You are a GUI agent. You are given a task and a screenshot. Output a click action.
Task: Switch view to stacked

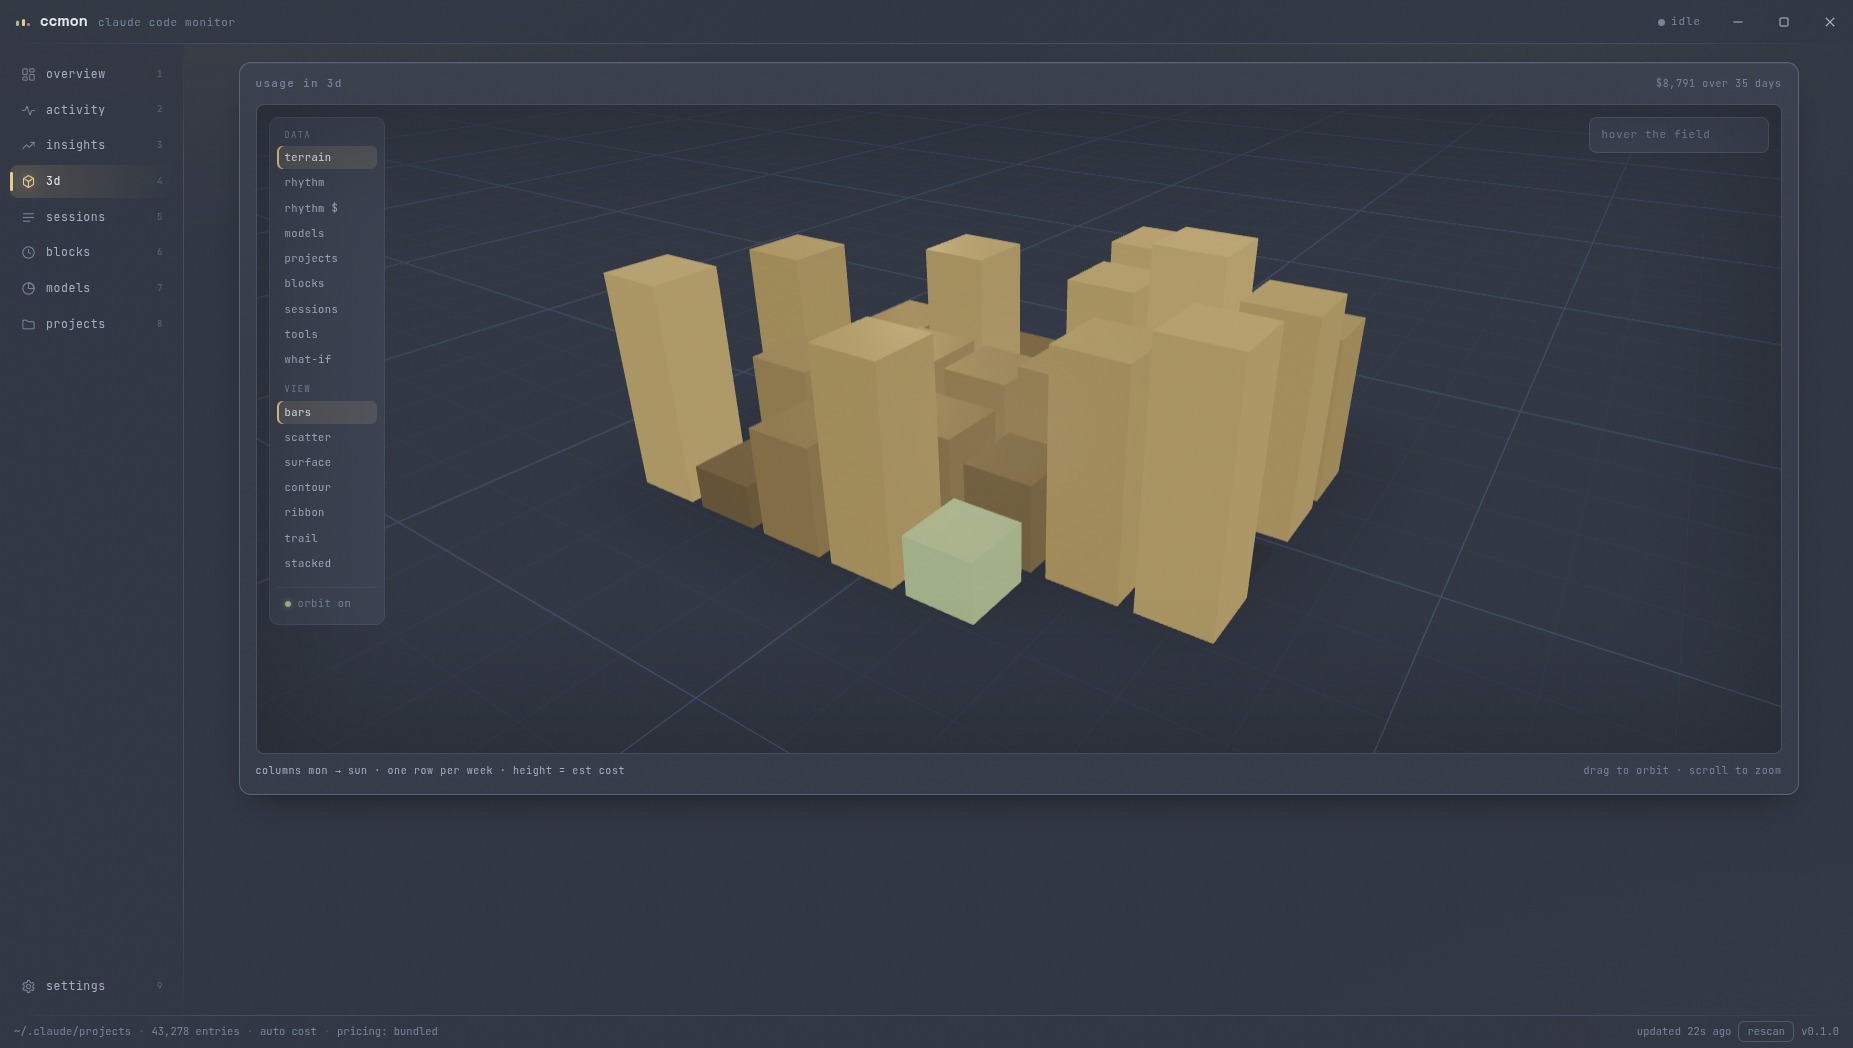tap(327, 563)
